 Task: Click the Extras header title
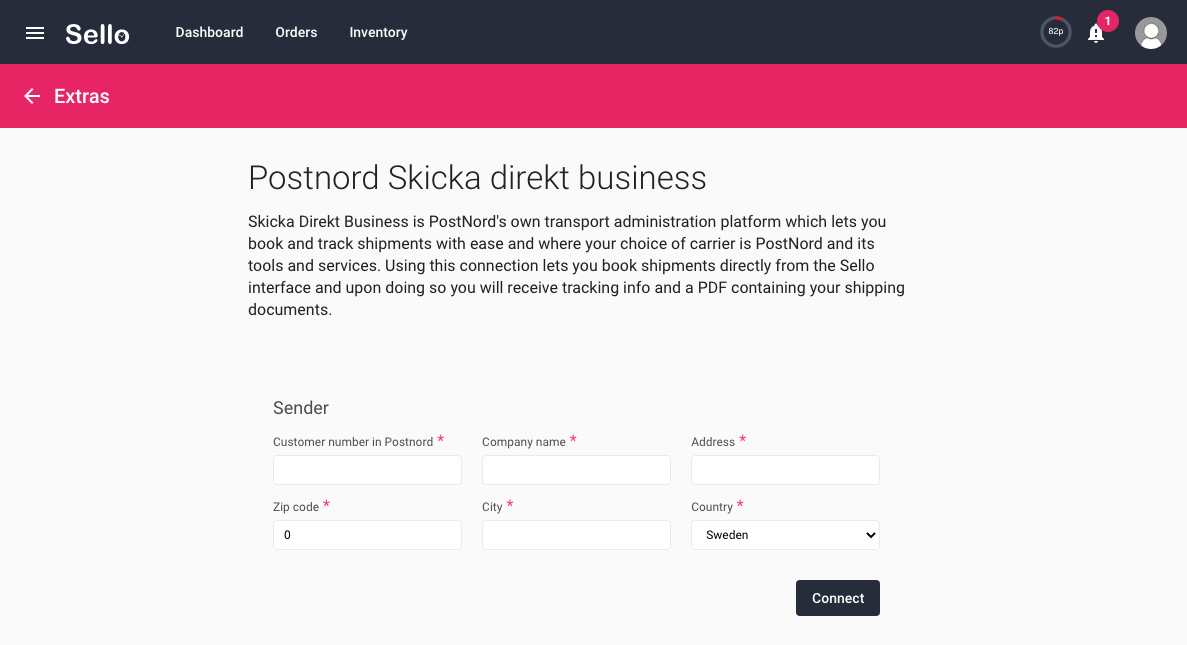click(82, 96)
